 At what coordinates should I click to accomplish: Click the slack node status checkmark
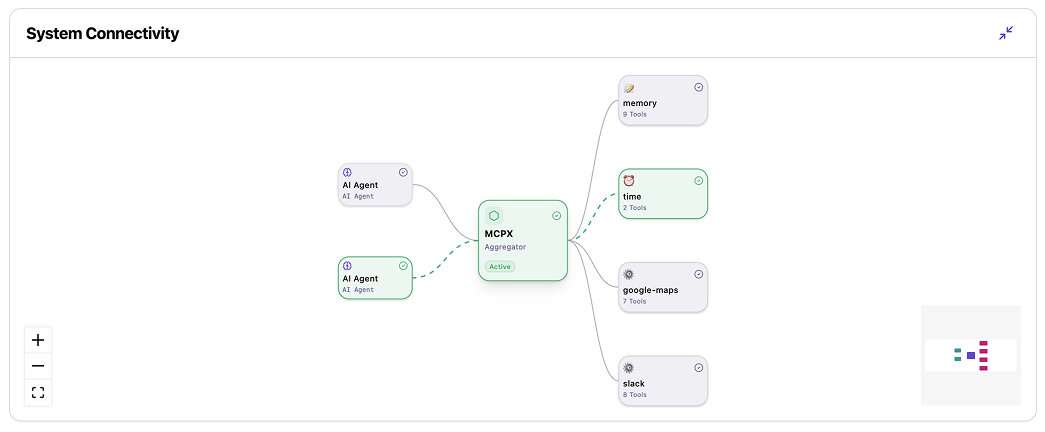[698, 367]
